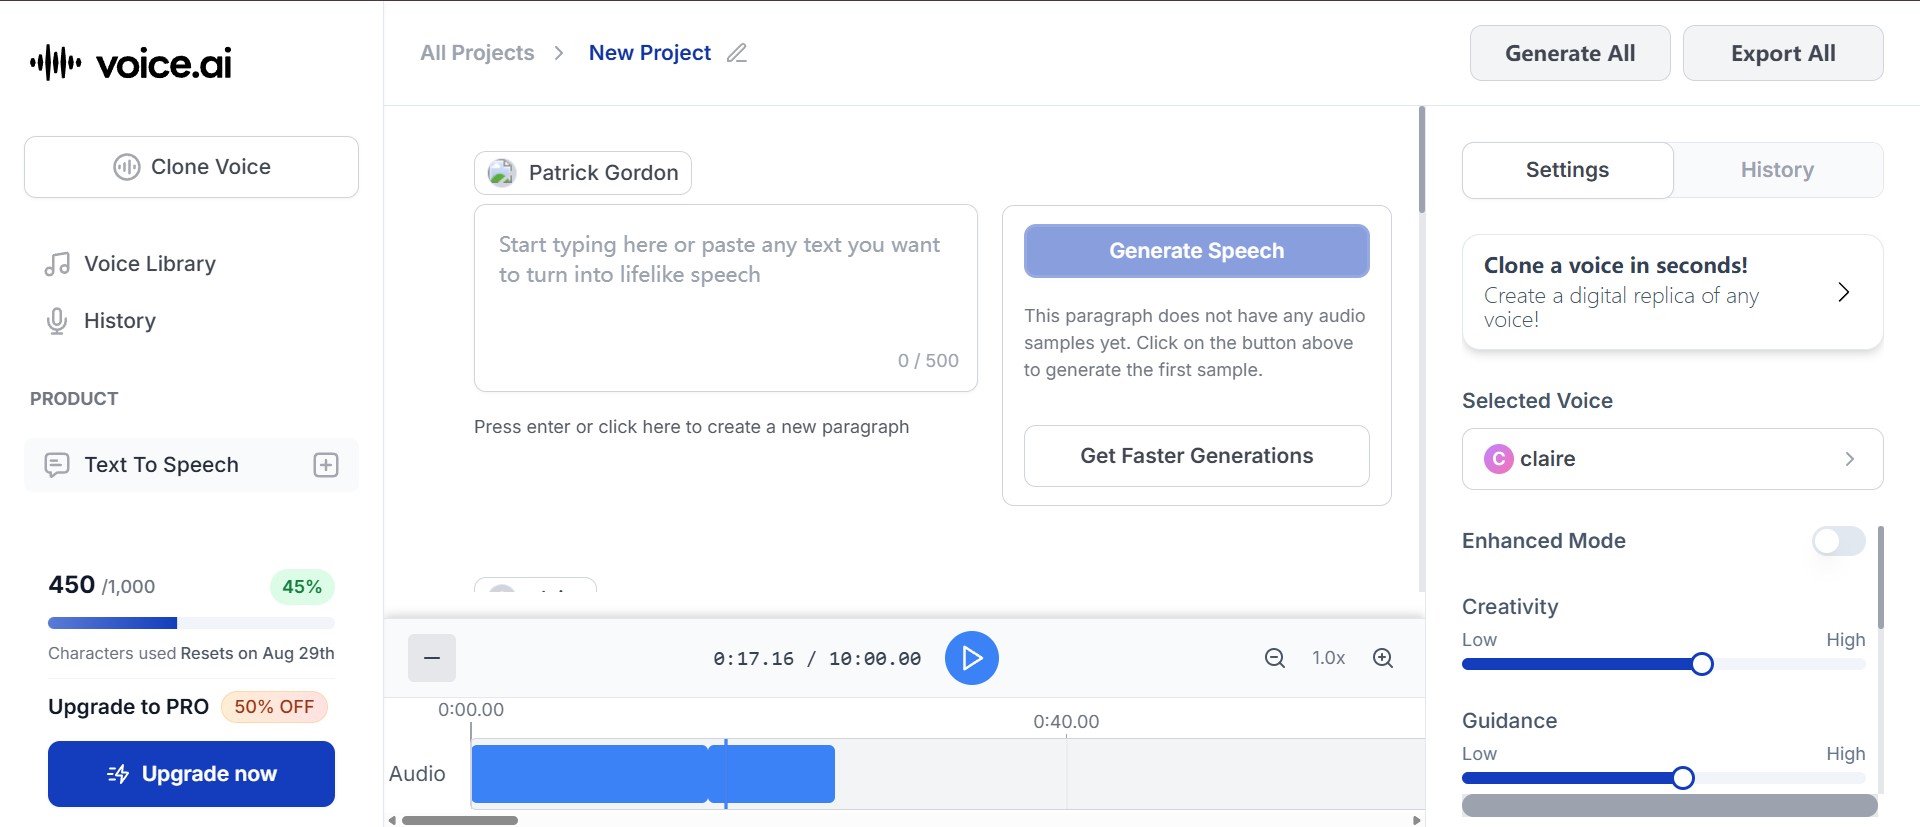Switch to the History tab in right panel

pos(1777,170)
